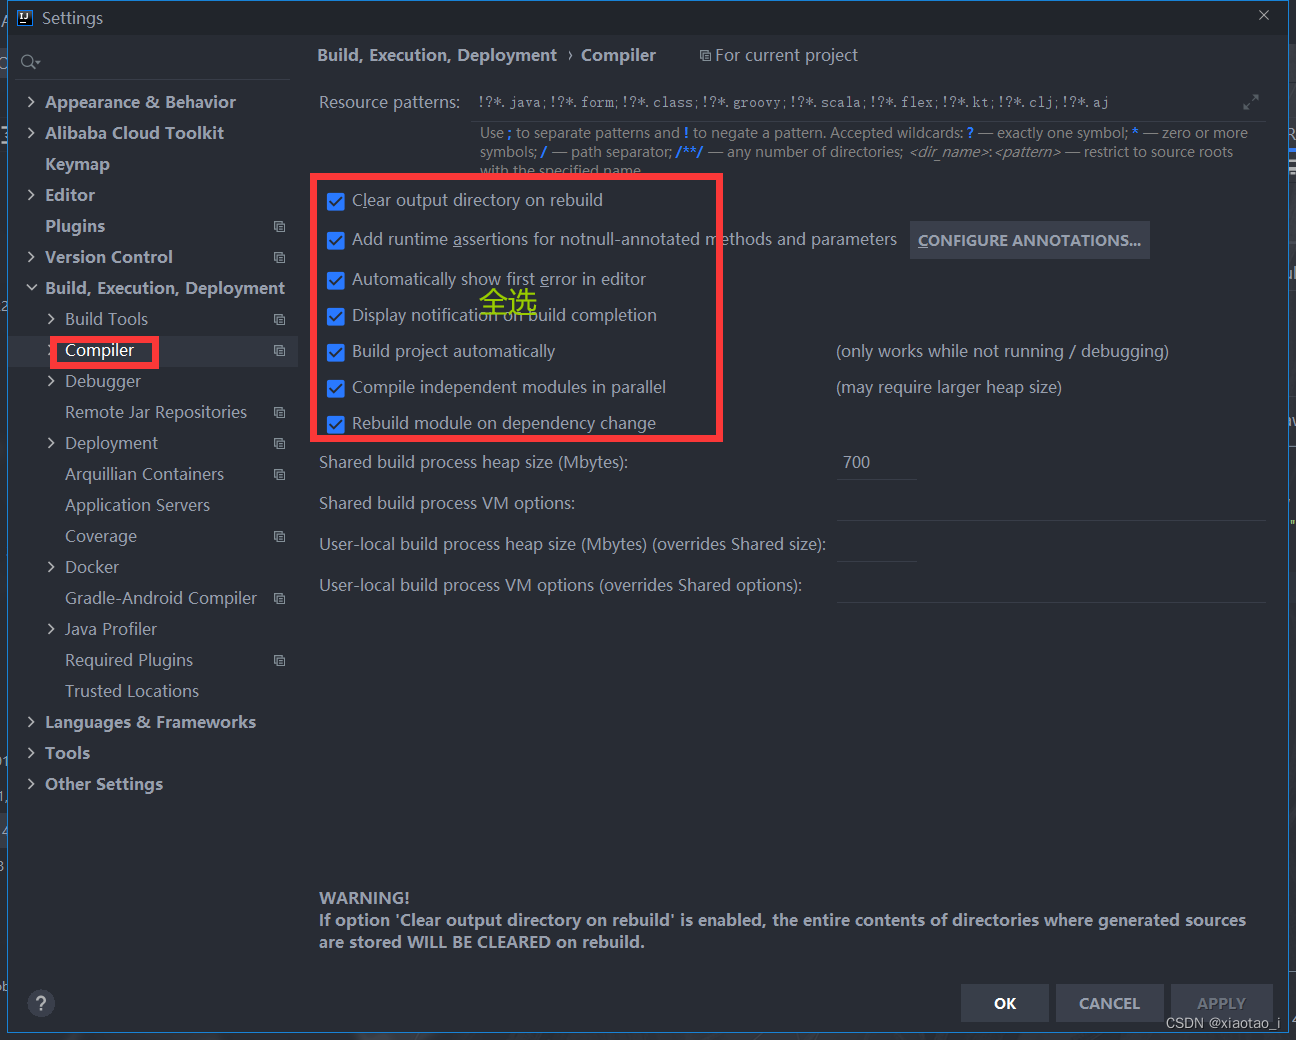The width and height of the screenshot is (1296, 1040).
Task: Disable 'Build project automatically'
Action: (335, 352)
